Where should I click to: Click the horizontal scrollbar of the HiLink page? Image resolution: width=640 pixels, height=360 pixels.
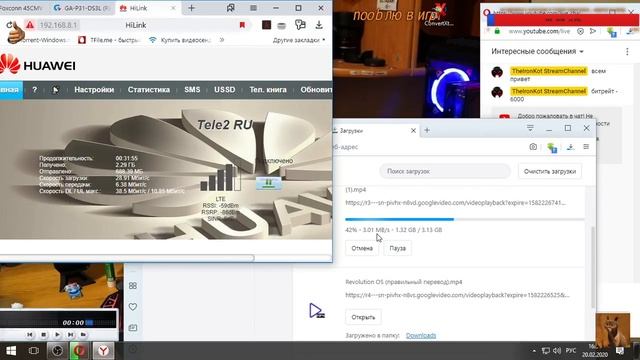click(127, 258)
